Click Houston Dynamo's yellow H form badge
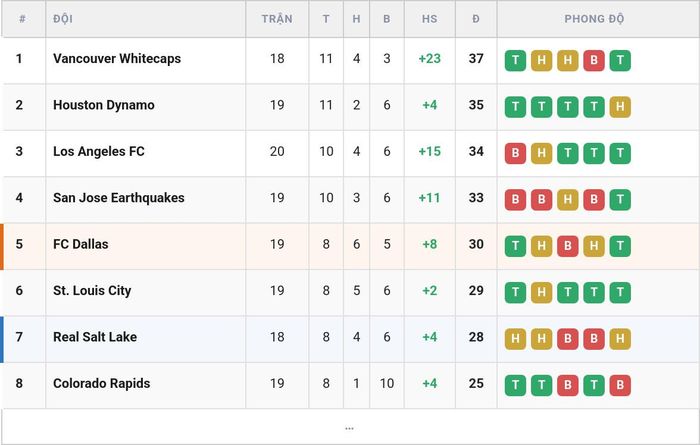The height and width of the screenshot is (445, 700). [x=620, y=107]
